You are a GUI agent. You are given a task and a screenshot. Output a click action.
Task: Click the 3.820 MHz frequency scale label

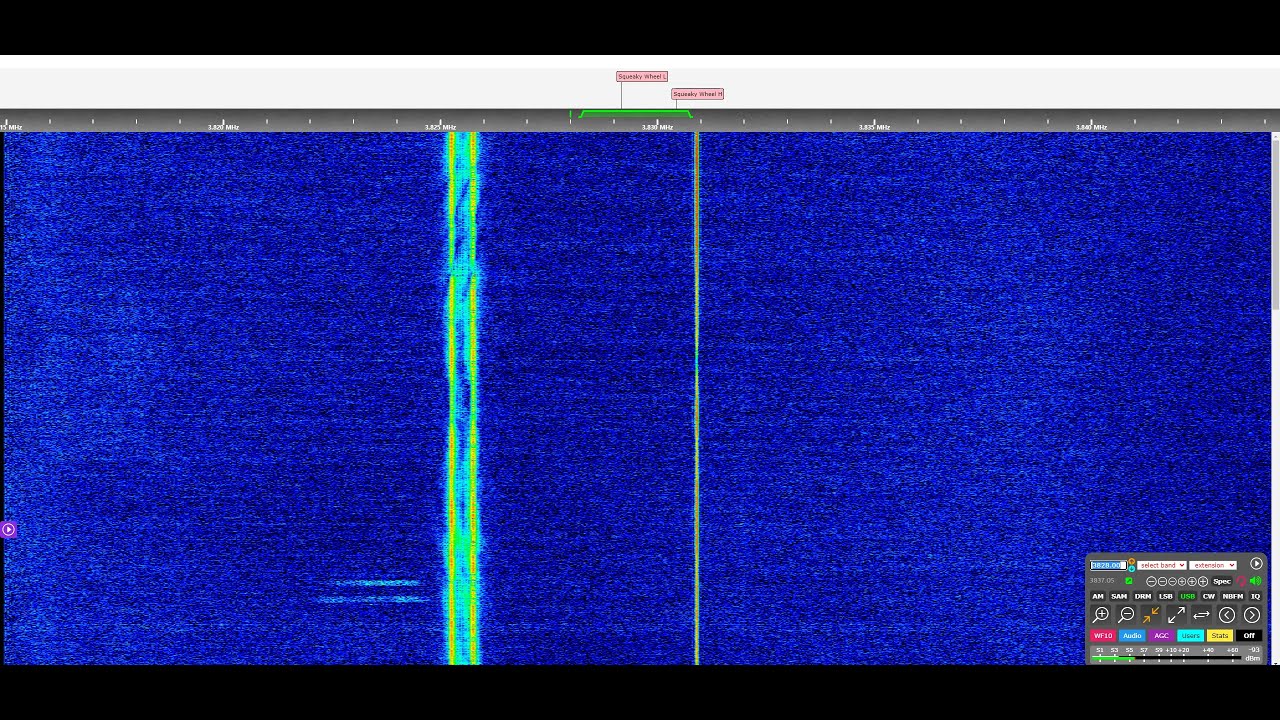223,127
